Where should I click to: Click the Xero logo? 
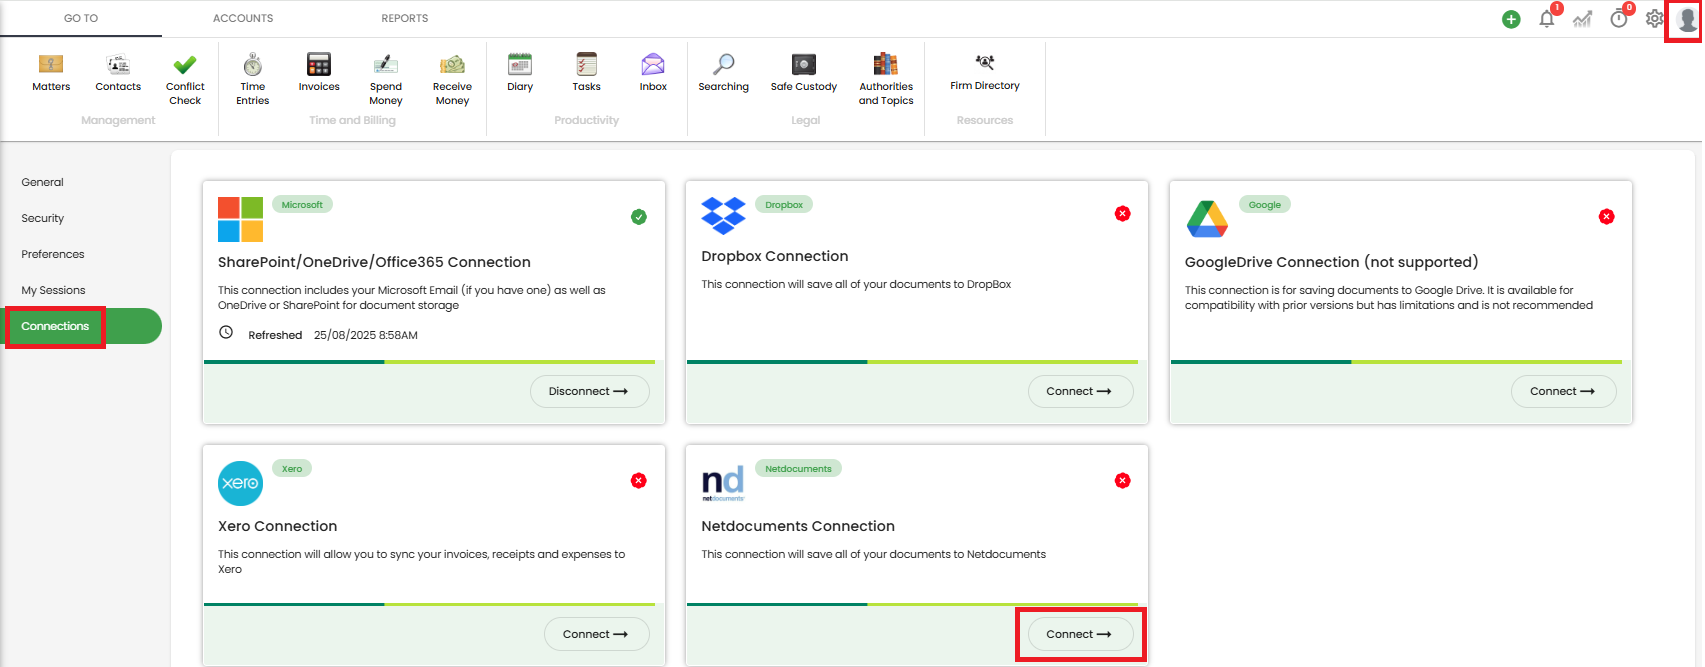(x=241, y=483)
